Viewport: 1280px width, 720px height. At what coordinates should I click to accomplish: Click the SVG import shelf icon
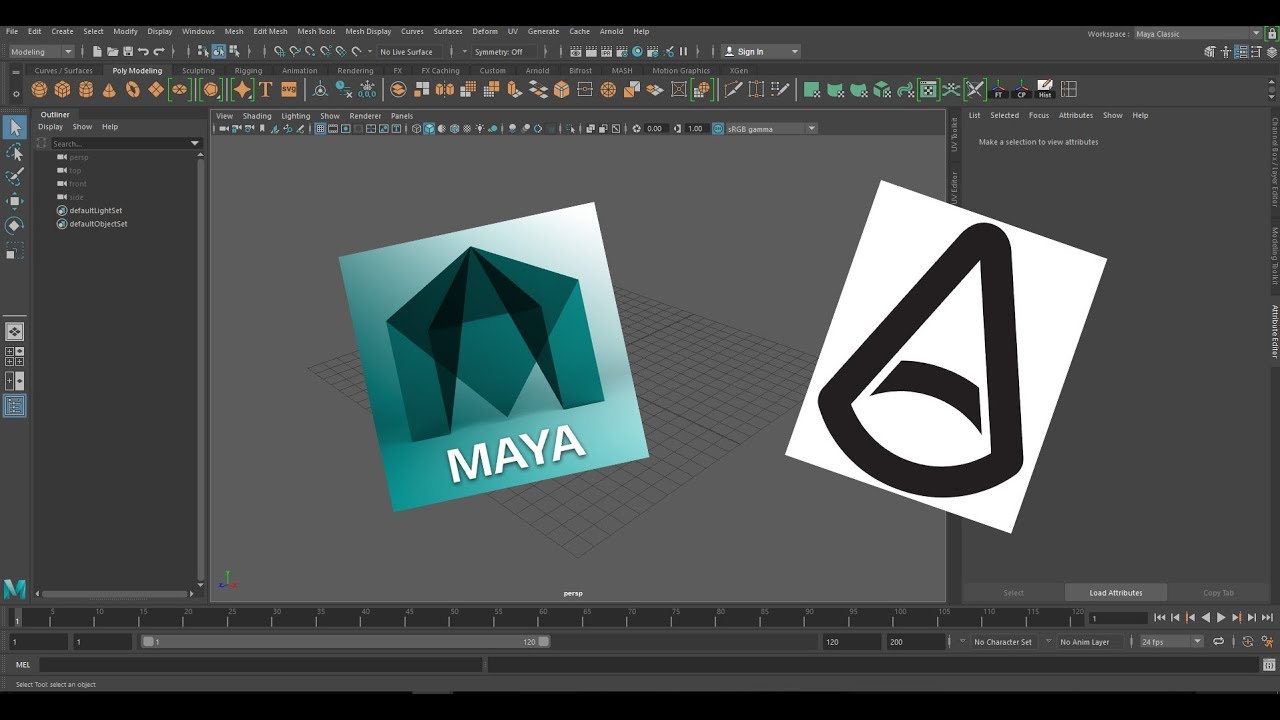tap(289, 90)
